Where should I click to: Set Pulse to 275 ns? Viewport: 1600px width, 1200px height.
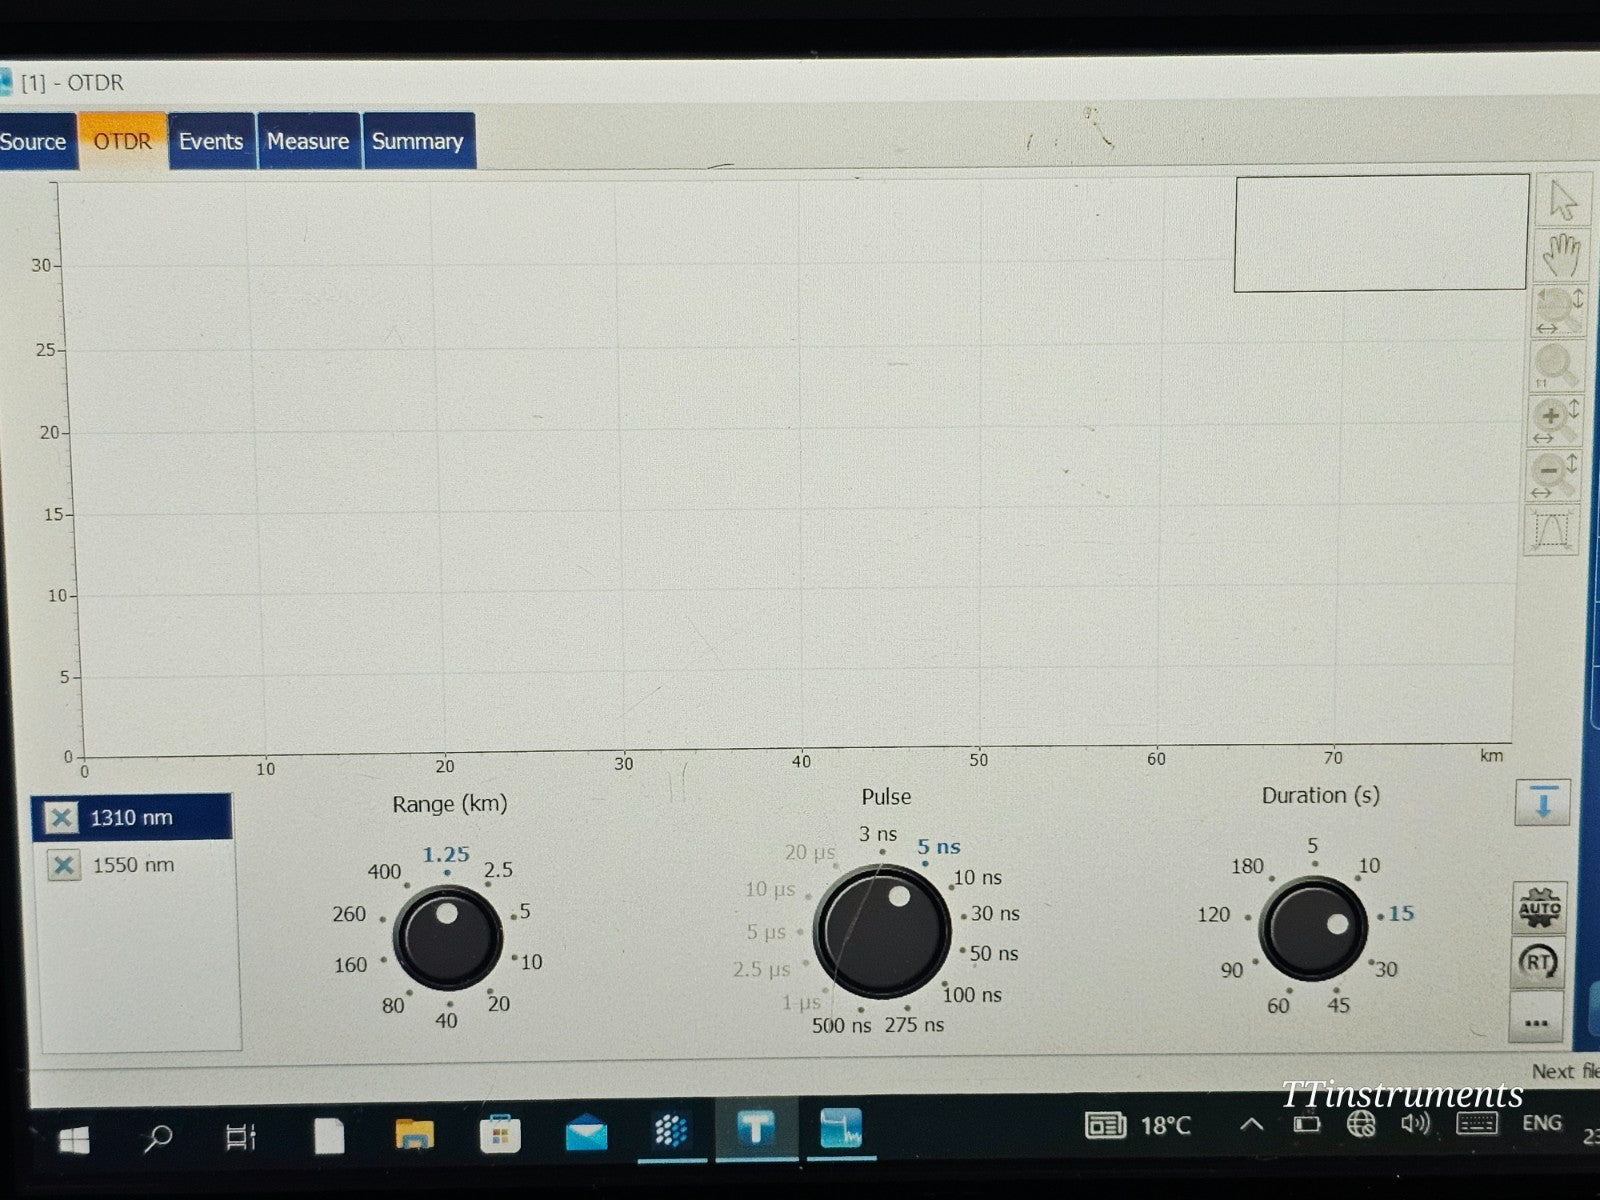pyautogui.click(x=914, y=1024)
